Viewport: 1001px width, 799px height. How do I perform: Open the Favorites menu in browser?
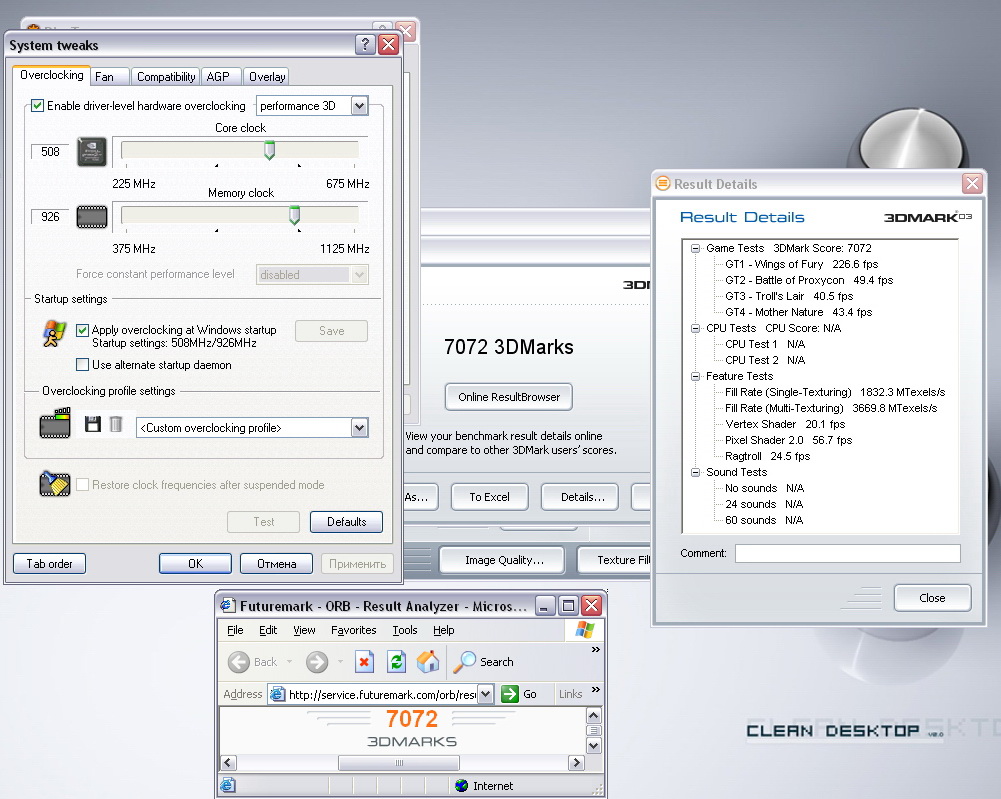tap(354, 630)
